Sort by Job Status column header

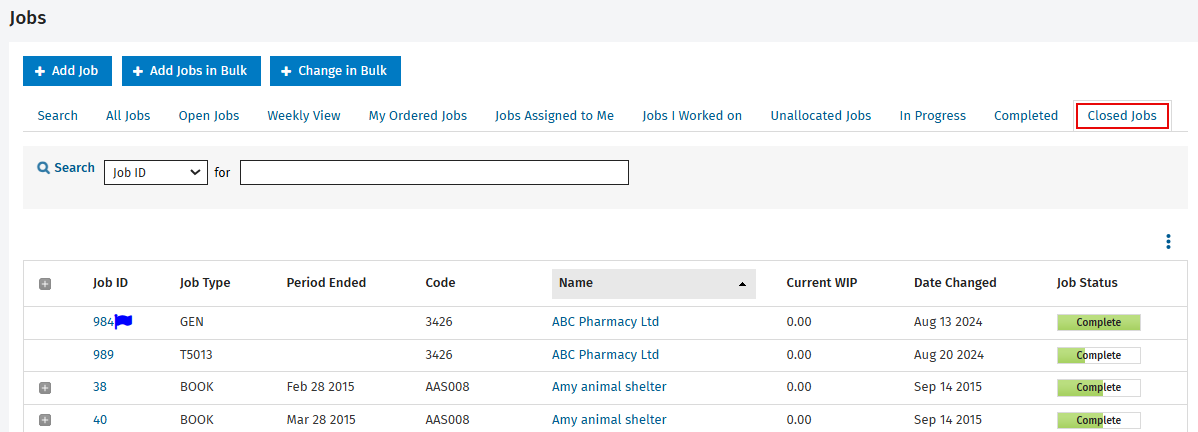tap(1087, 283)
